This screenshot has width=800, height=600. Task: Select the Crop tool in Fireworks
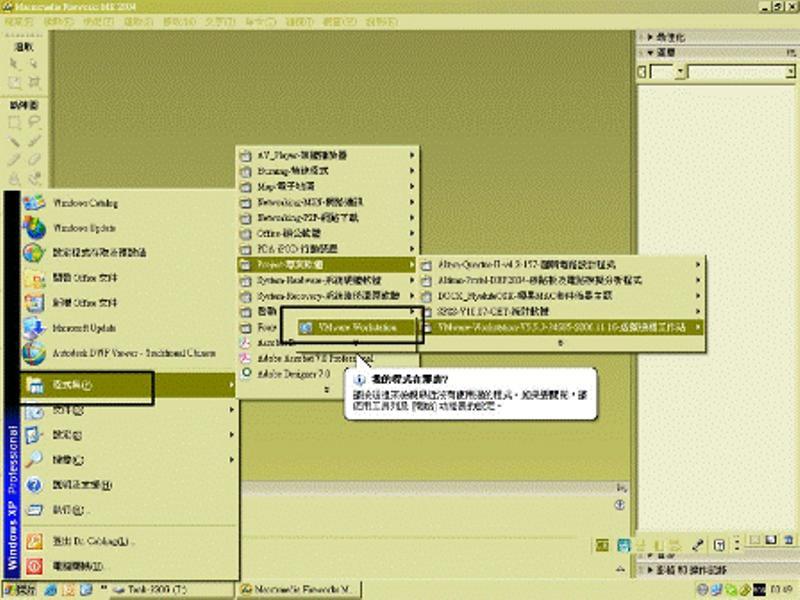click(x=34, y=82)
